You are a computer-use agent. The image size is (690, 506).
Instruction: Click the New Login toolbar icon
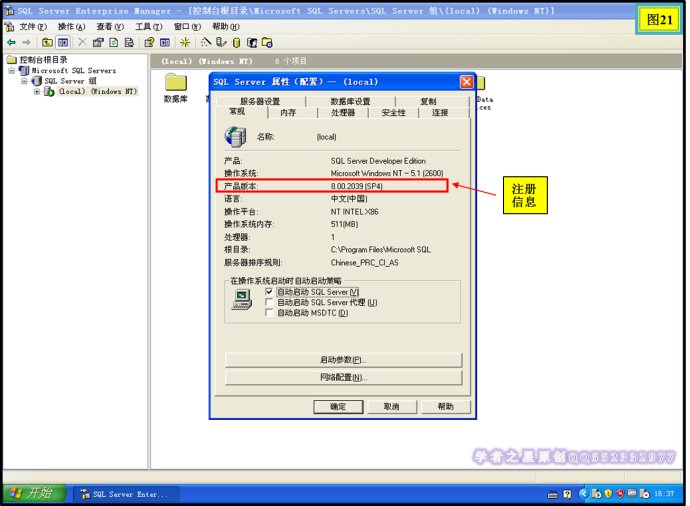click(252, 43)
